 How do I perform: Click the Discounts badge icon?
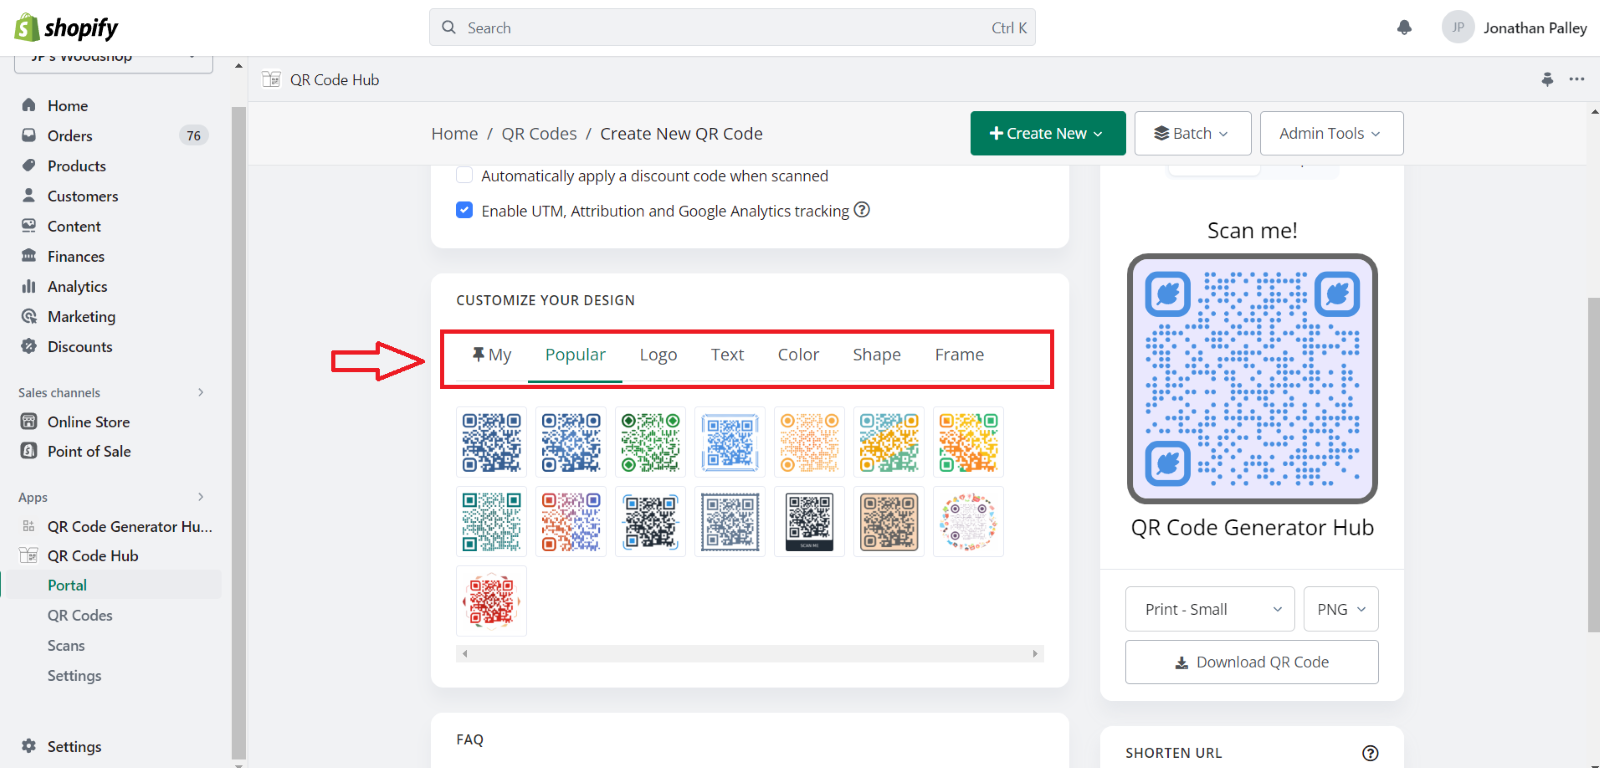[x=29, y=346]
